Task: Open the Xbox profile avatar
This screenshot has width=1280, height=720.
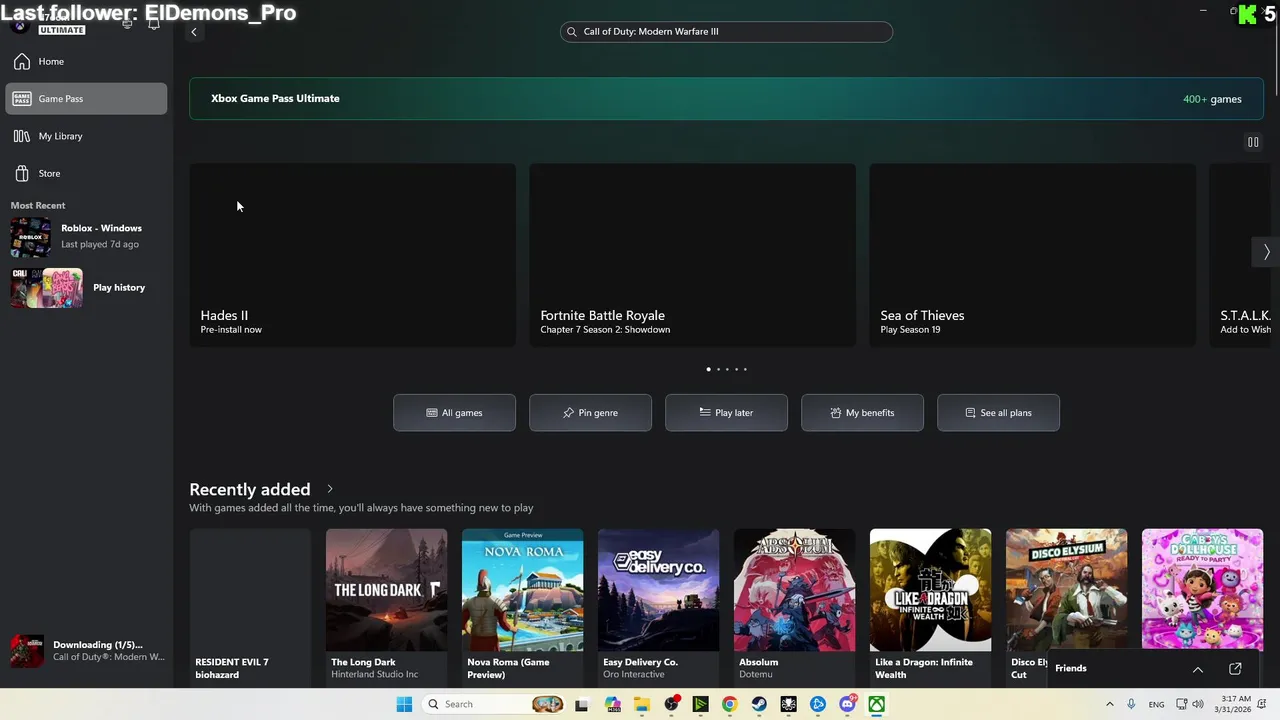Action: coord(19,25)
